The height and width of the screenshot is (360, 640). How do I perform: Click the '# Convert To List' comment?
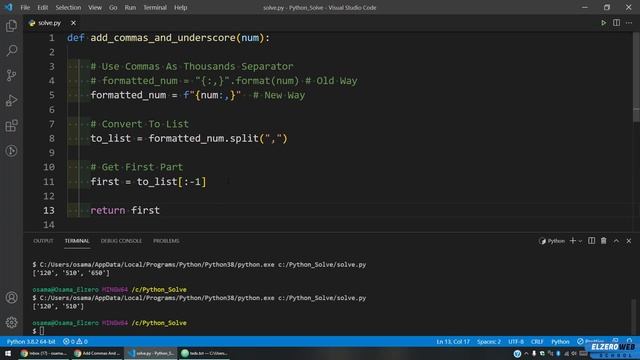[140, 124]
